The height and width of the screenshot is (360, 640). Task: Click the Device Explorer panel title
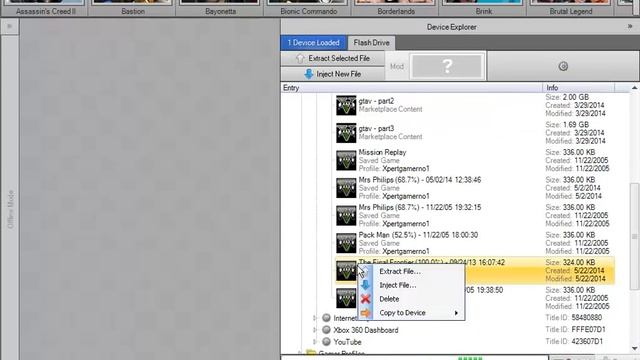[451, 27]
